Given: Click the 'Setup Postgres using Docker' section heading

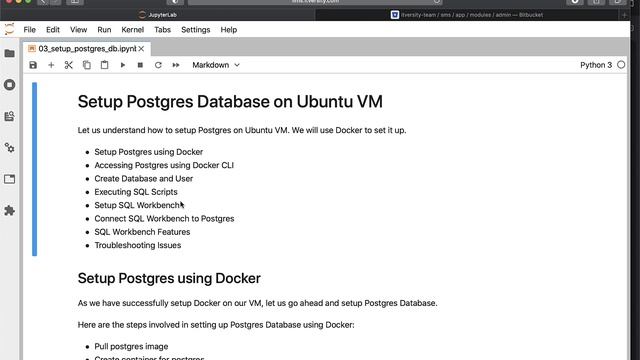Looking at the screenshot, I should [x=169, y=278].
